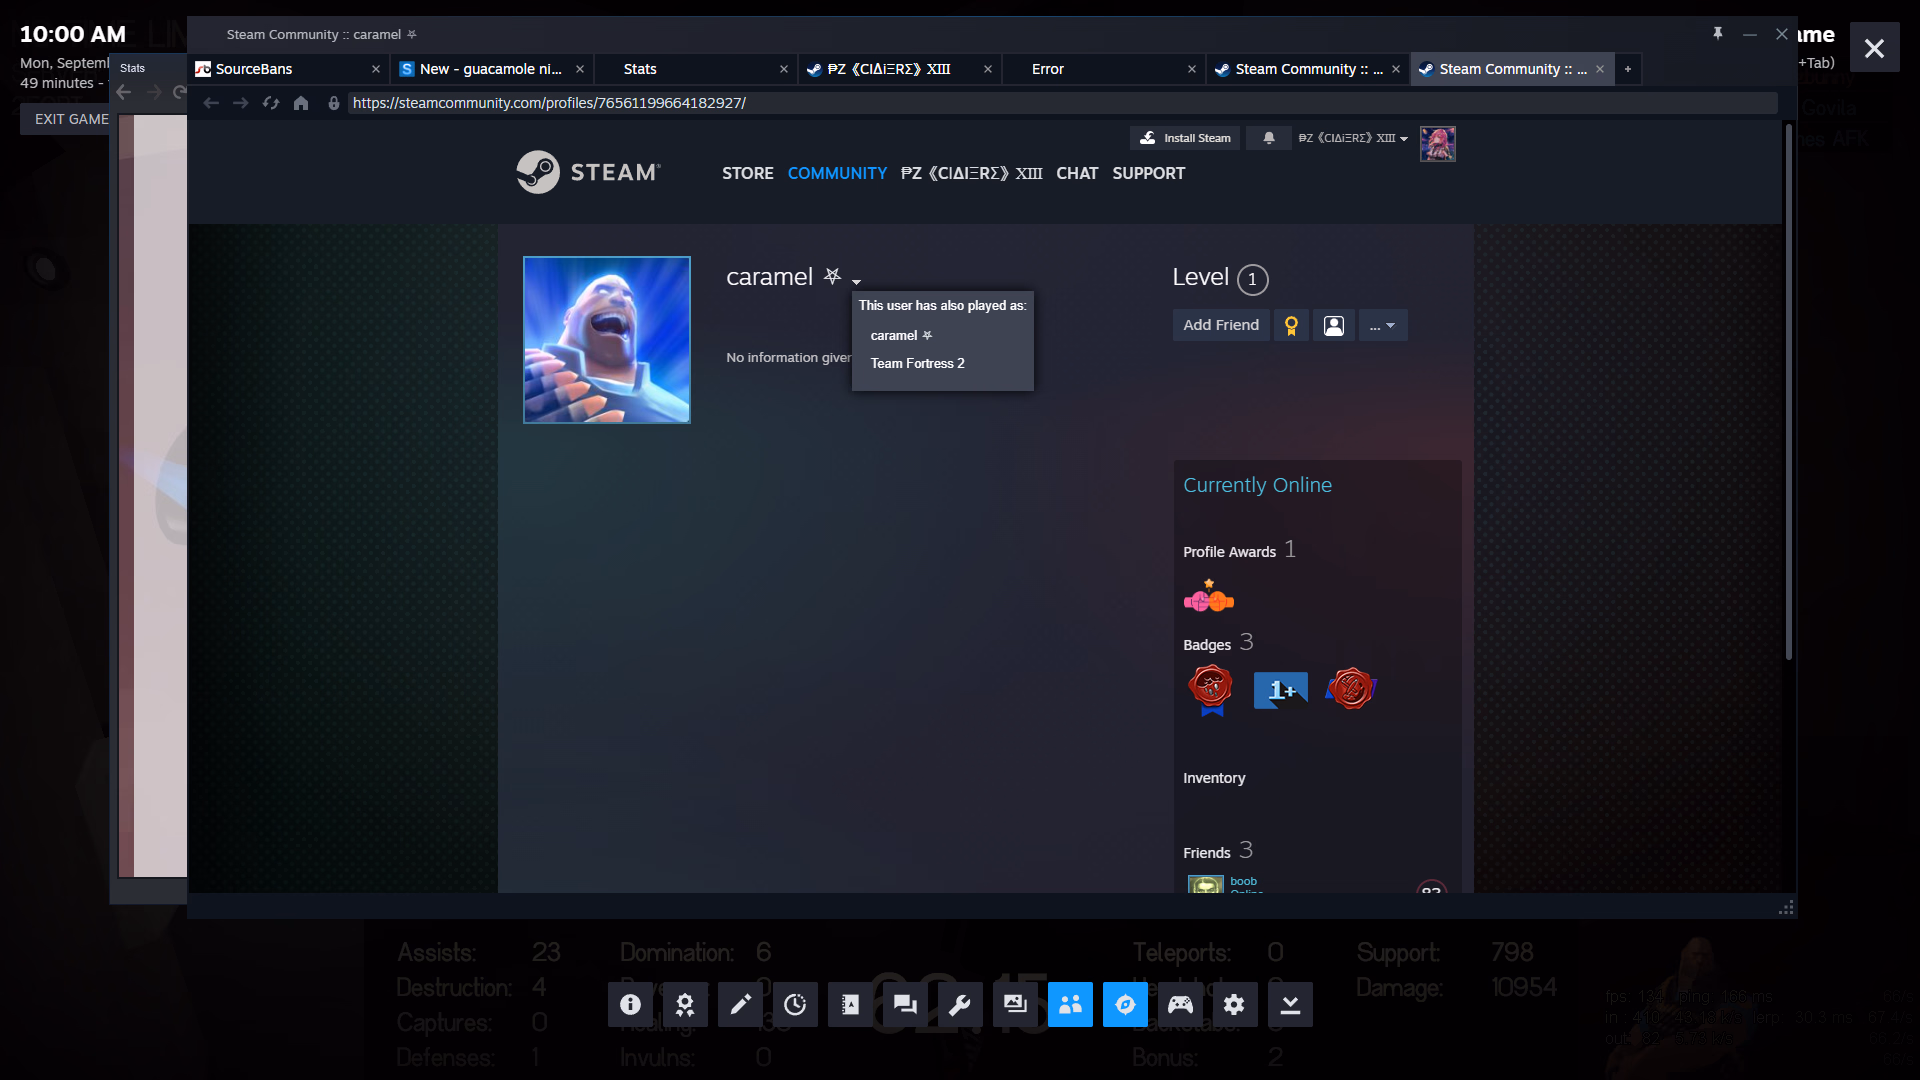Screen dimensions: 1920x1080
Task: Expand the account name dropdown
Action: click(1353, 138)
